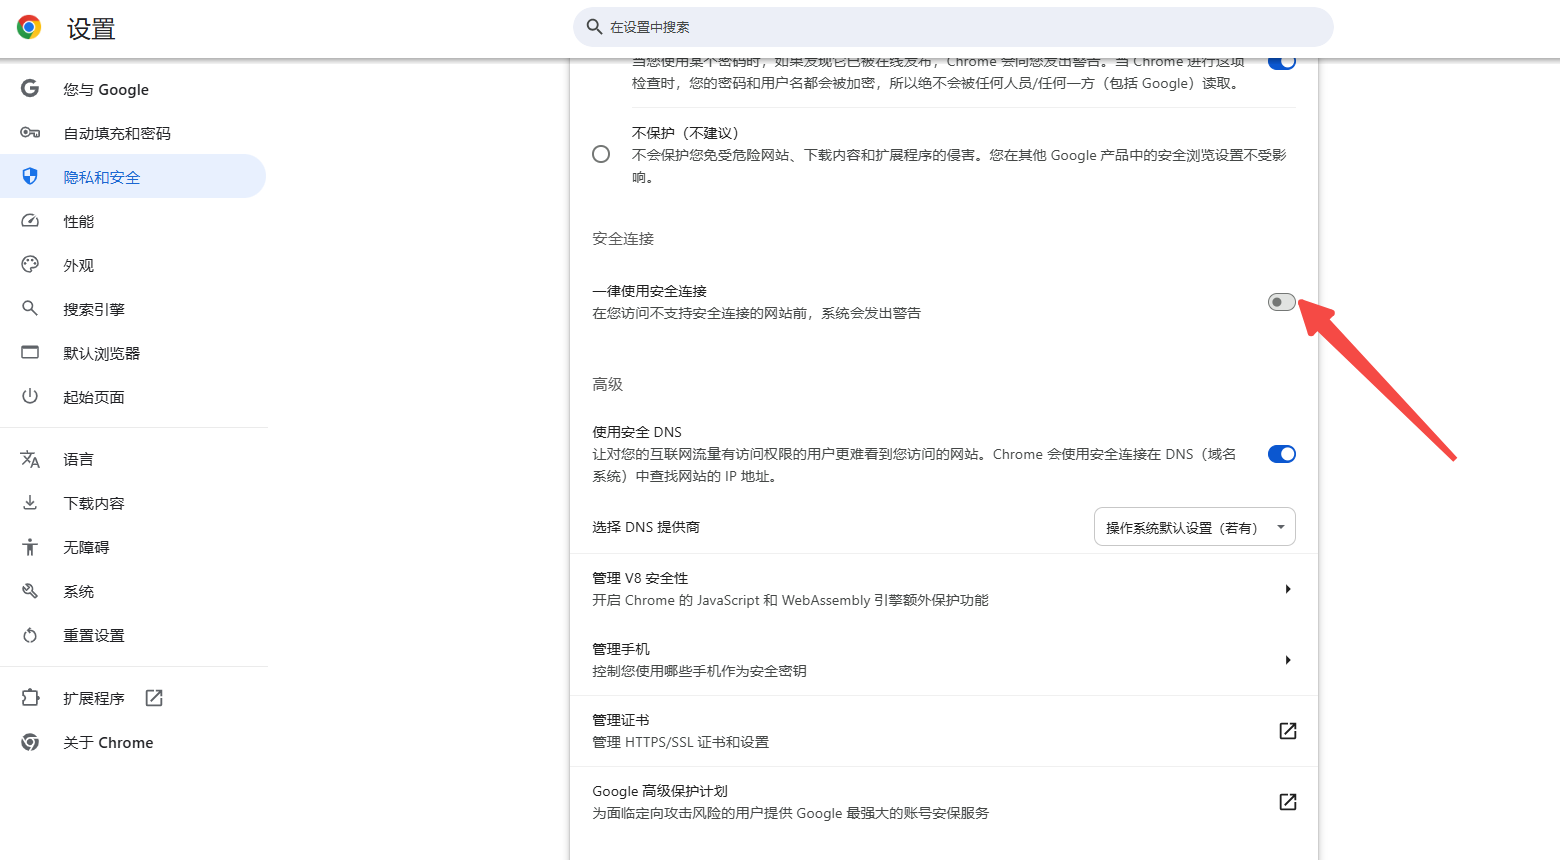
Task: Click the 管理证书 row title
Action: click(x=621, y=720)
